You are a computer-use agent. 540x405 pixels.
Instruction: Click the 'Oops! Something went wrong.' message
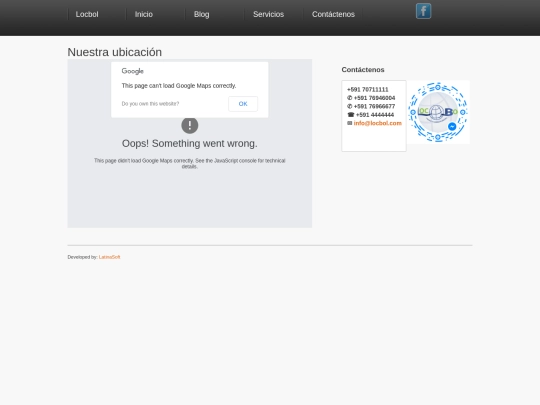190,144
